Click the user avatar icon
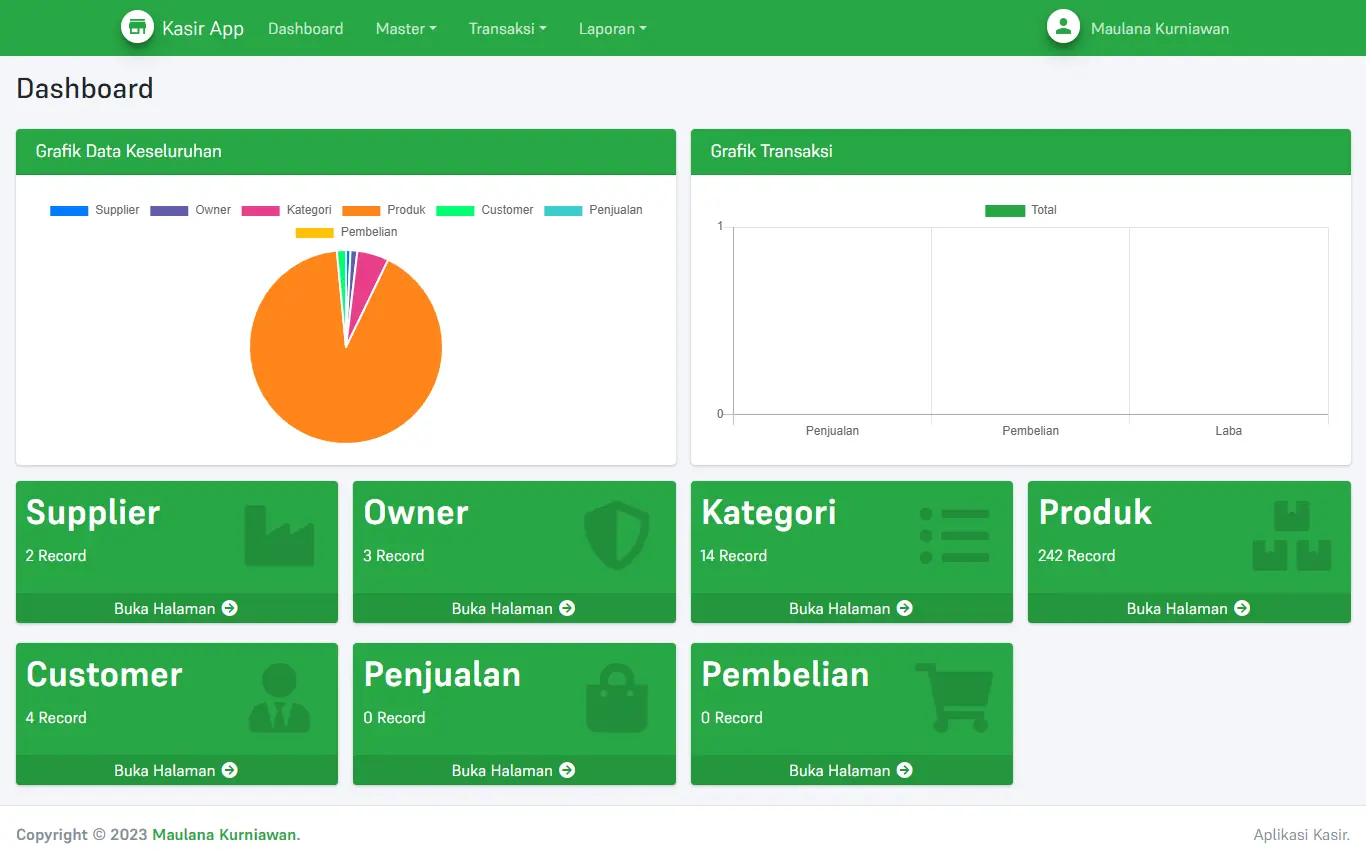The height and width of the screenshot is (862, 1366). pyautogui.click(x=1063, y=27)
